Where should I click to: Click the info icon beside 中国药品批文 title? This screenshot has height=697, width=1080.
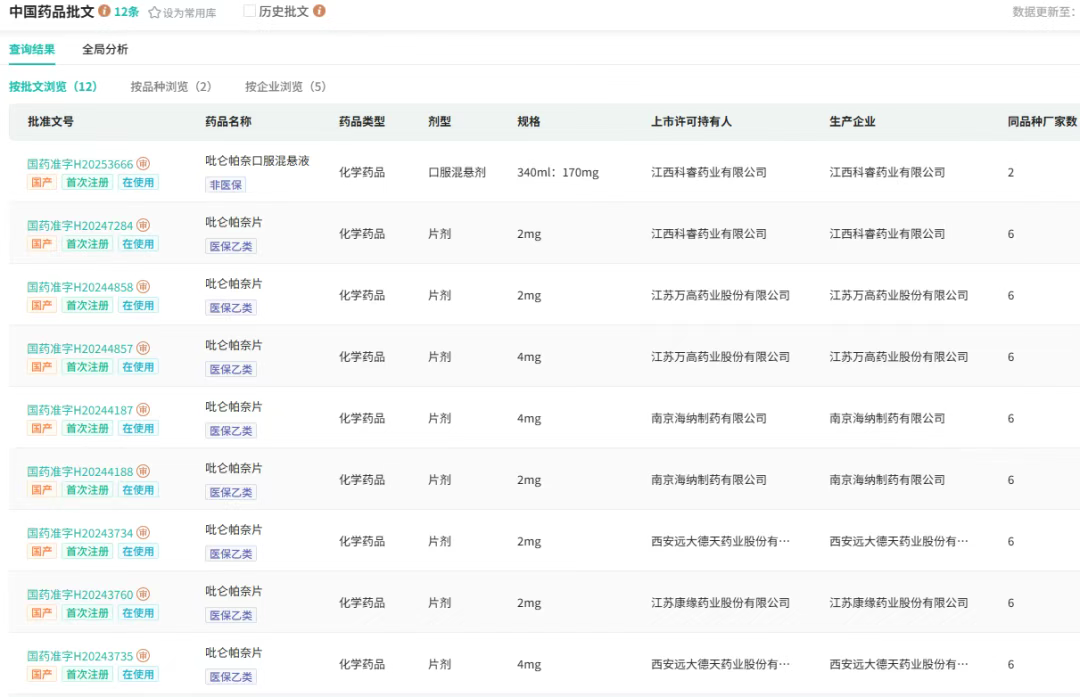[x=105, y=11]
